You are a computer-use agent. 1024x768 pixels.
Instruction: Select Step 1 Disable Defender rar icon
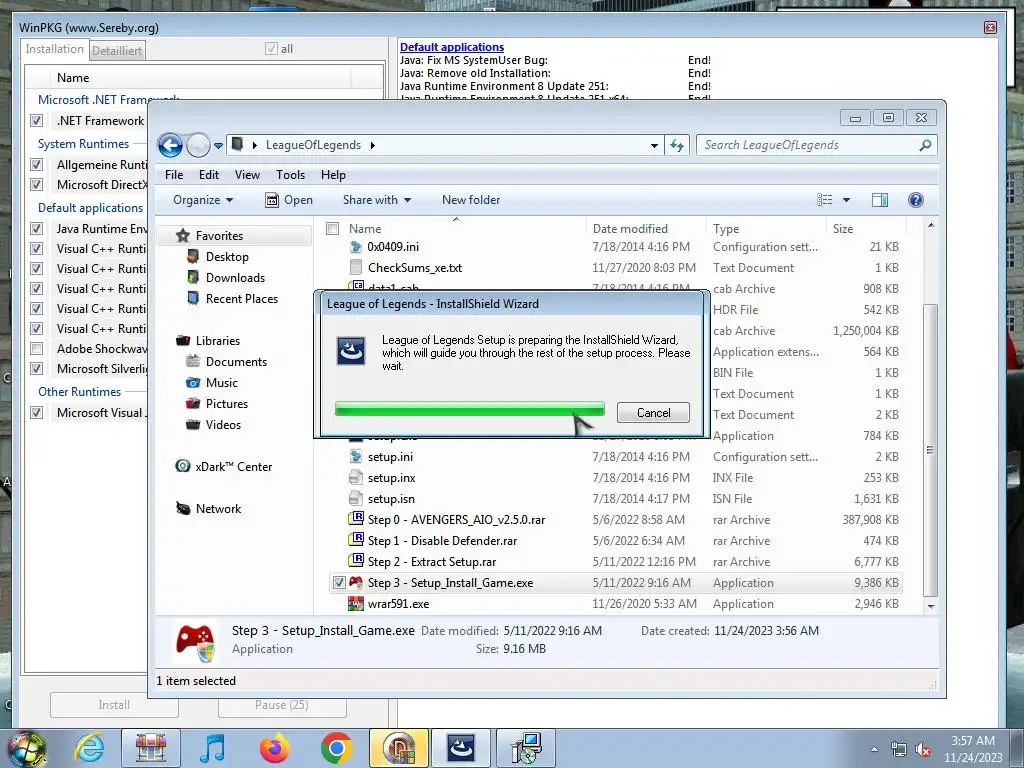point(356,540)
